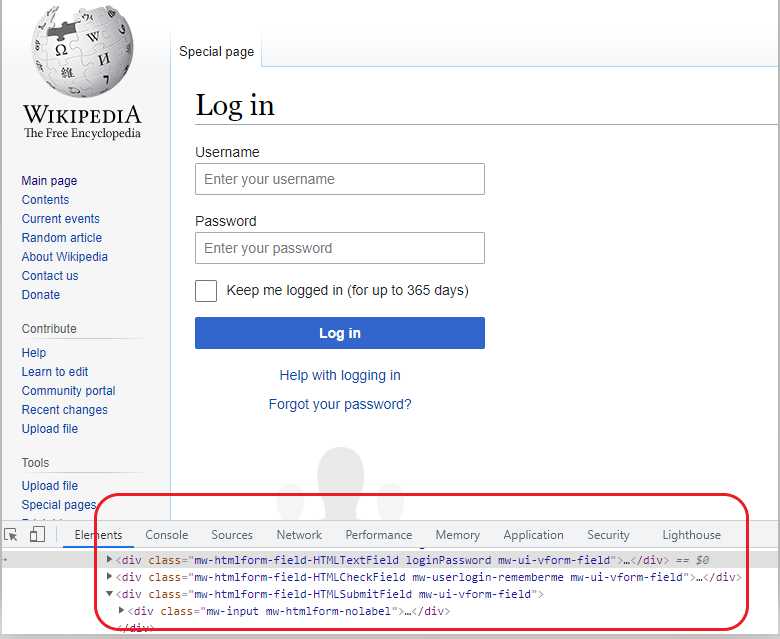Open the Contents sidebar link
Image resolution: width=780 pixels, height=639 pixels.
(45, 199)
